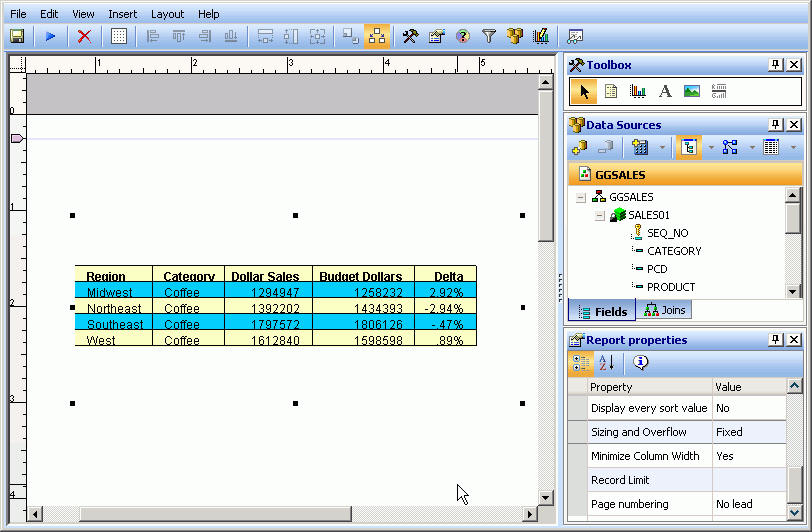Open dropdown arrow next to calculator icon
812x532 pixels.
662,148
